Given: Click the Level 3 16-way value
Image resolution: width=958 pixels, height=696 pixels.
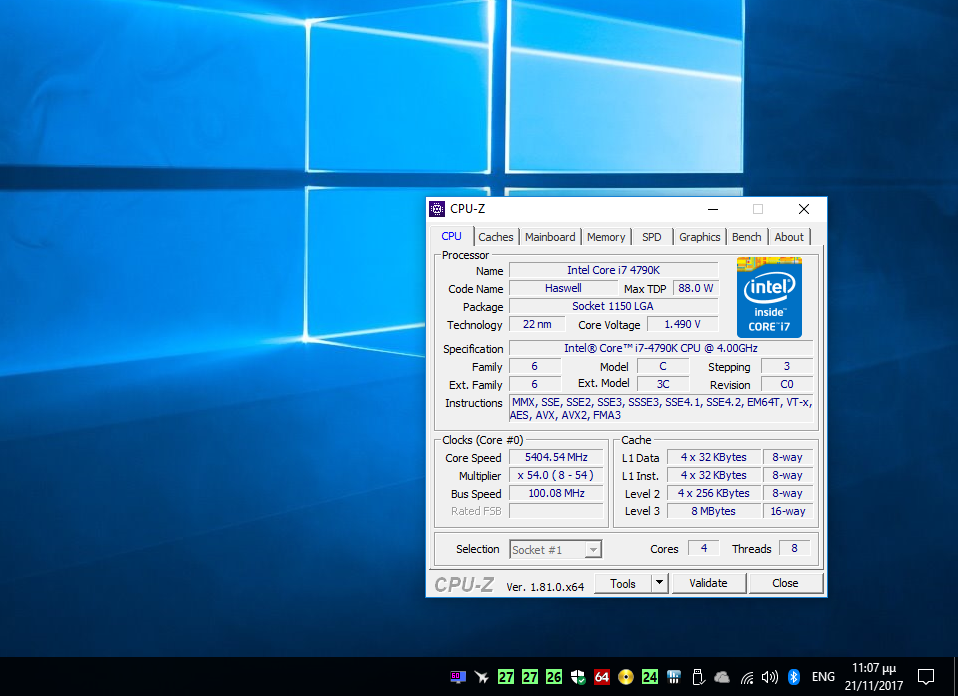Looking at the screenshot, I should (788, 511).
